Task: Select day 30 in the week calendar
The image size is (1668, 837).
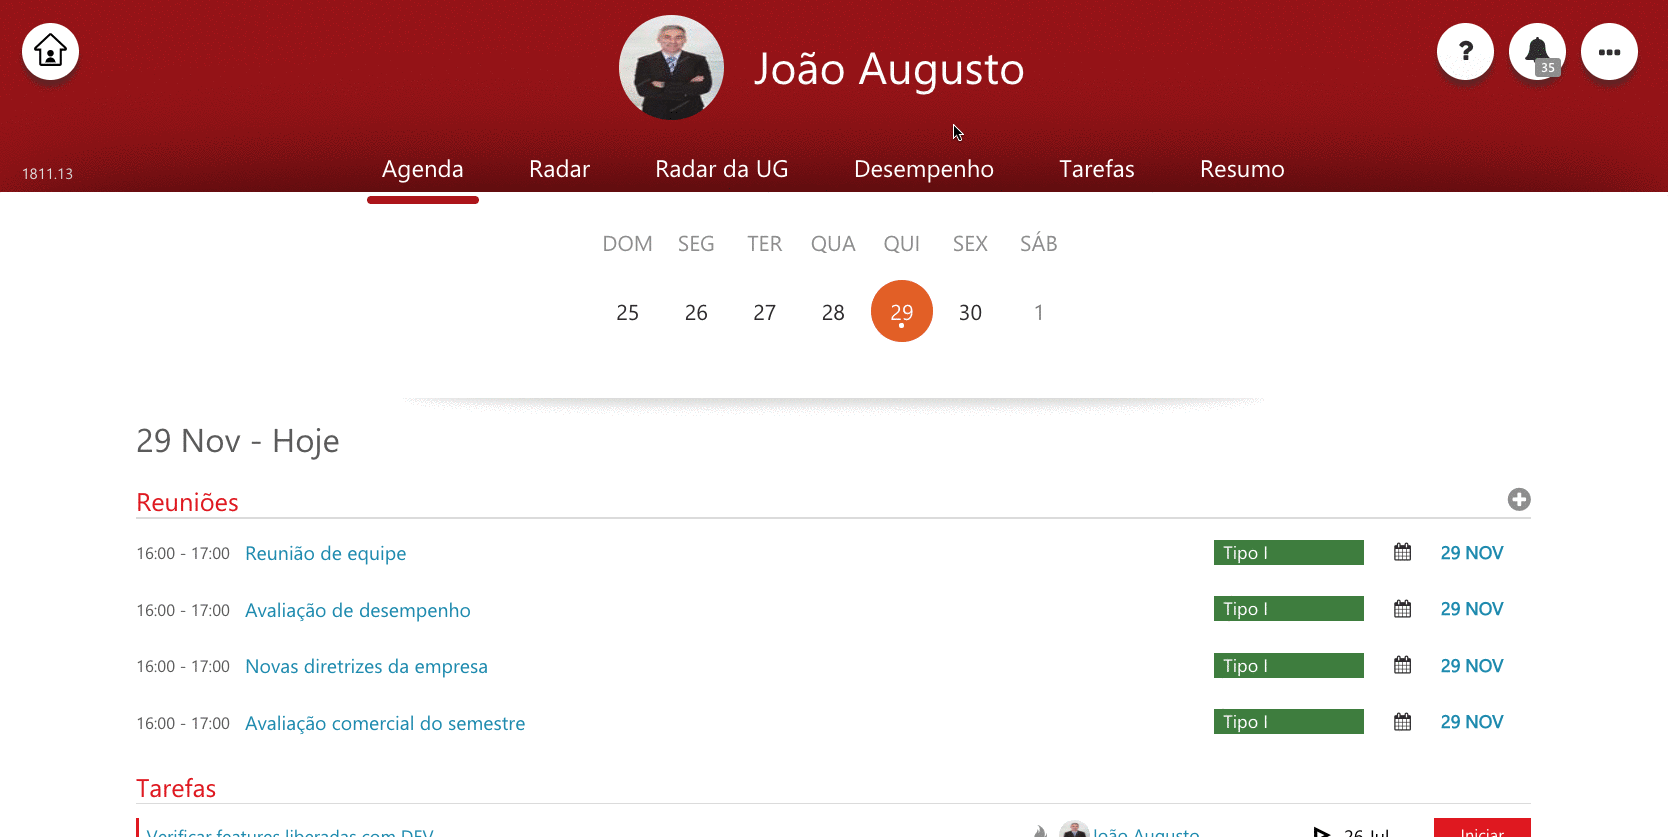Action: point(970,313)
